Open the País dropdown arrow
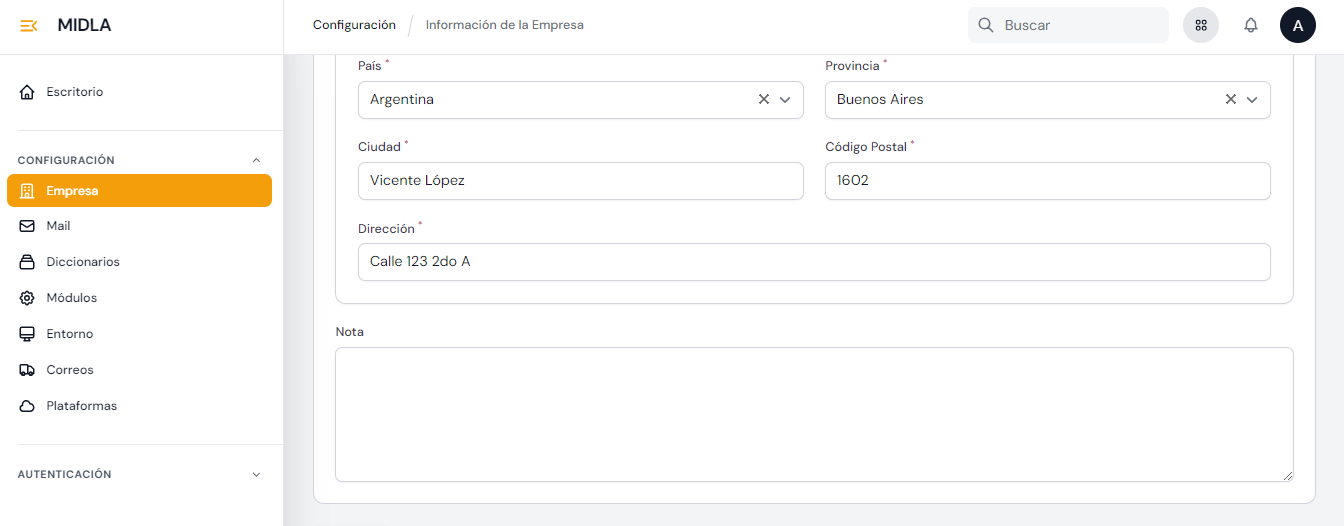The height and width of the screenshot is (526, 1344). [785, 99]
